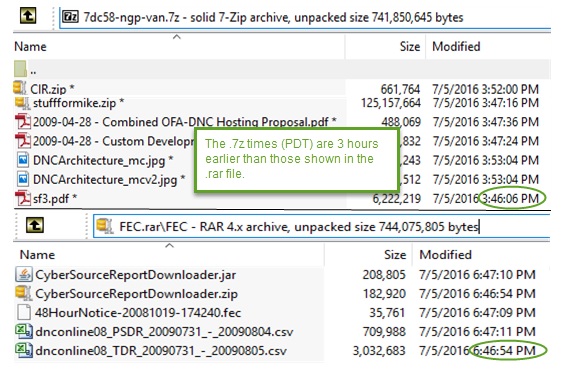
Task: Sort bottom pane by Modified column
Action: pos(446,254)
